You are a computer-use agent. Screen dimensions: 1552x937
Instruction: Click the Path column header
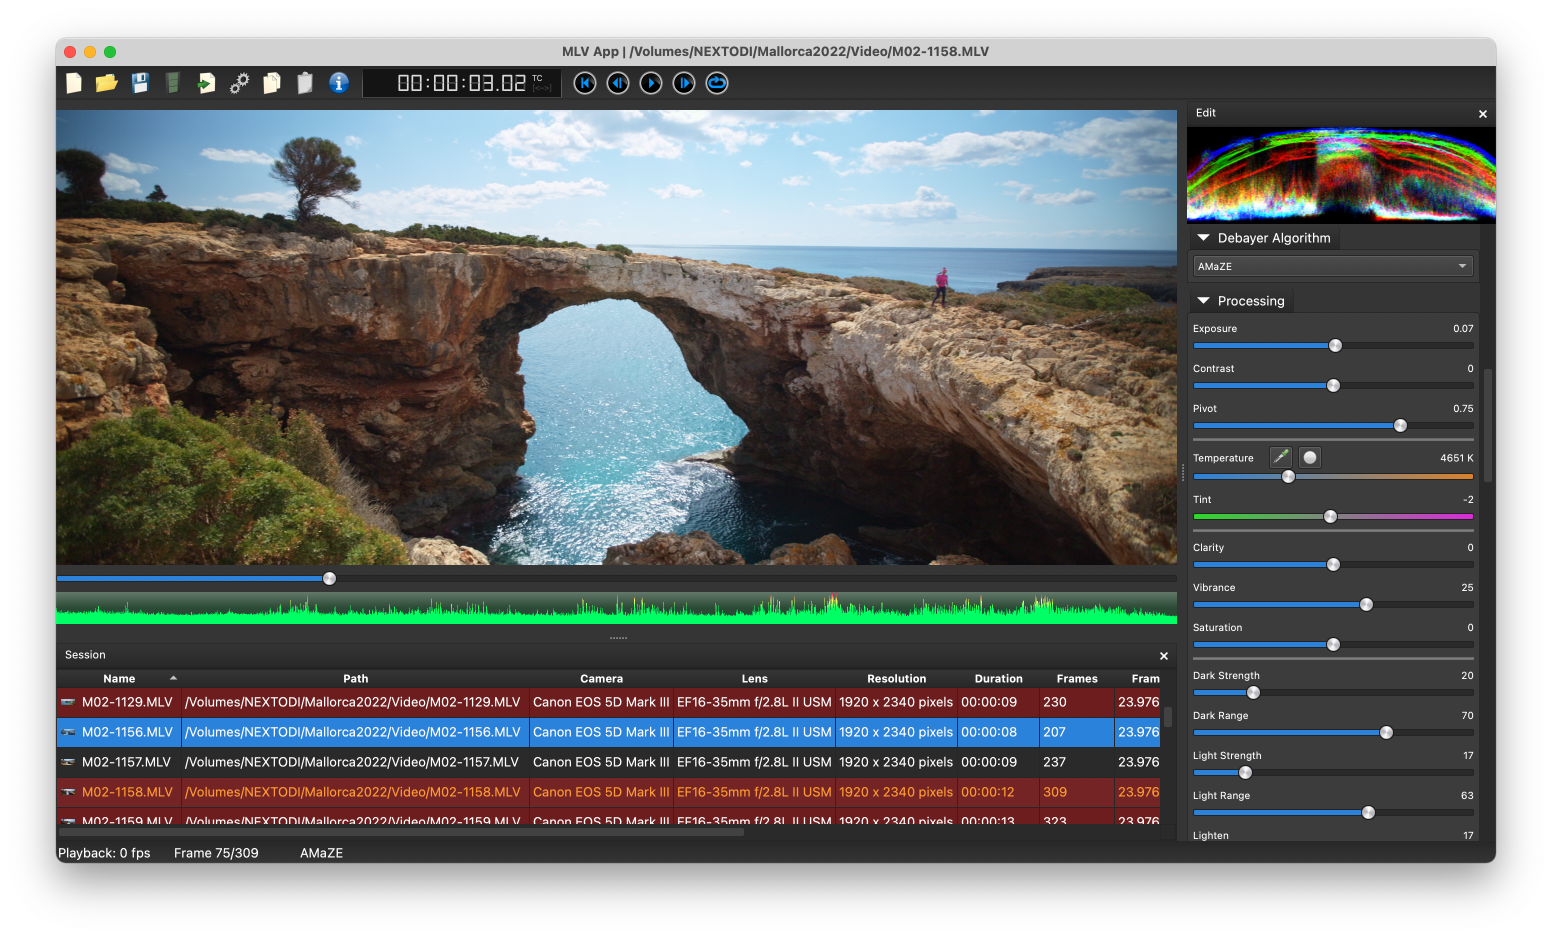[355, 678]
